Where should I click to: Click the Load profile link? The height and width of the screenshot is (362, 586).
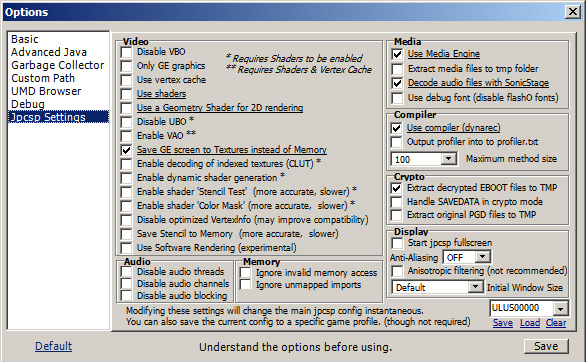pos(530,323)
